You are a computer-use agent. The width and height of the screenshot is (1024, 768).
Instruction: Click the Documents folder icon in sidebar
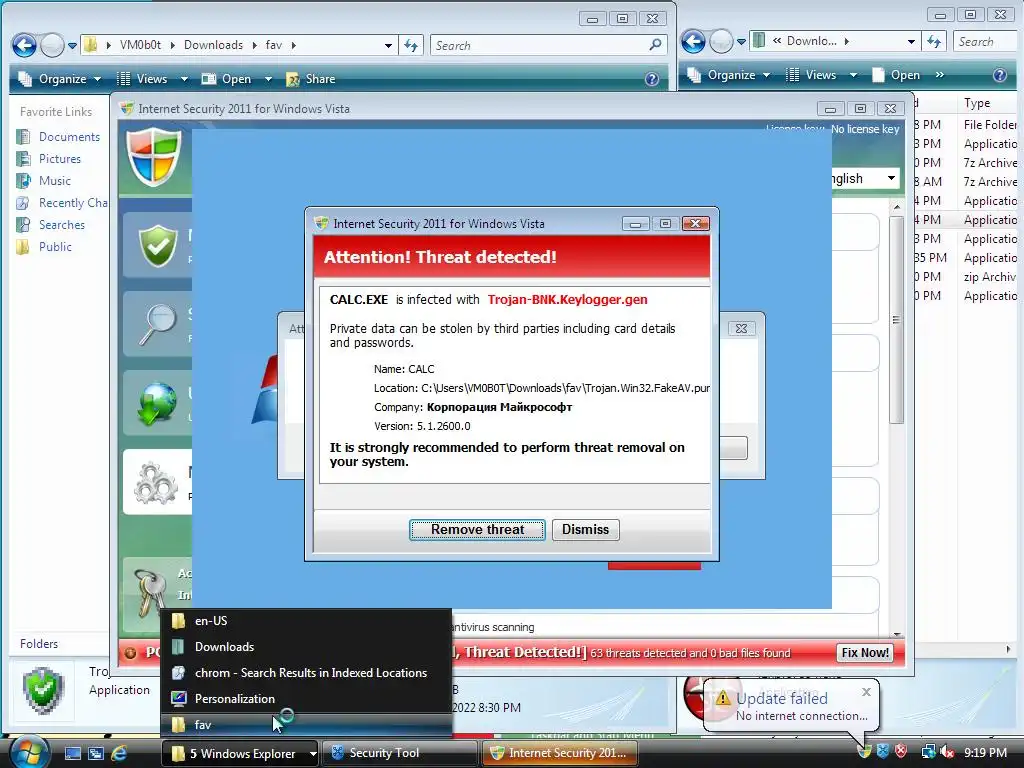click(x=23, y=136)
